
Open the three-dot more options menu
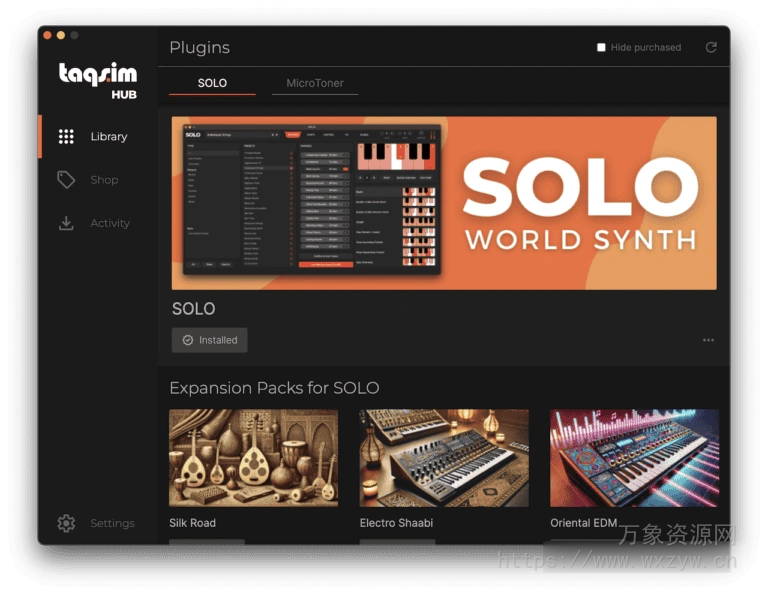pos(708,340)
